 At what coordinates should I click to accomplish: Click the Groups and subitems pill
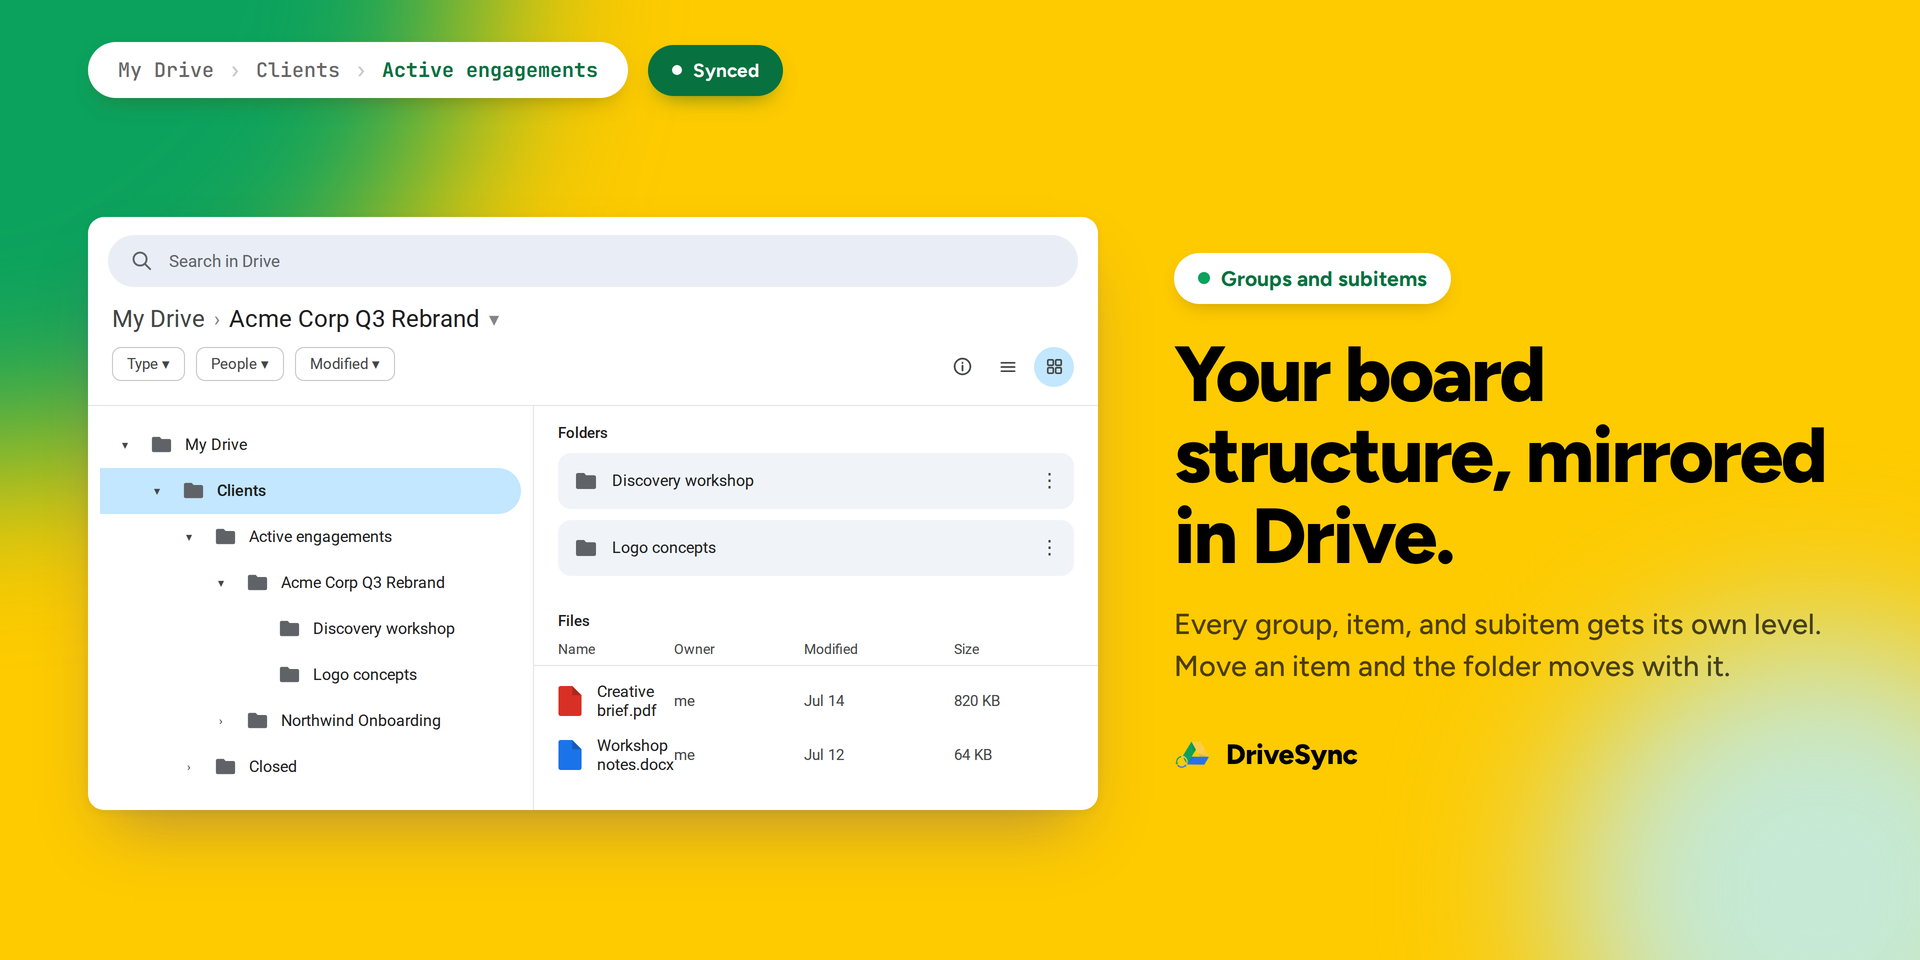tap(1312, 279)
